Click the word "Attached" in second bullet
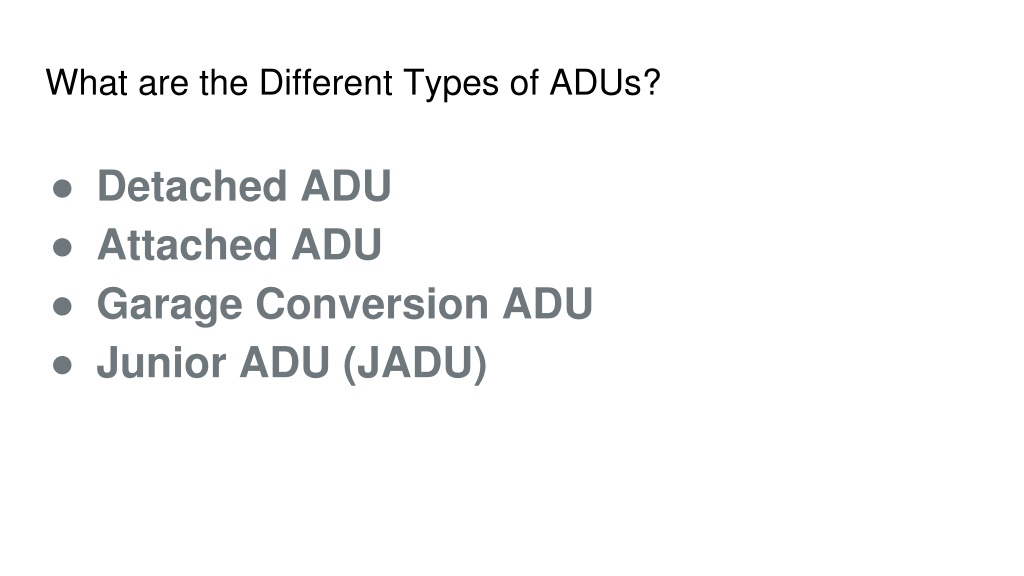The width and height of the screenshot is (1024, 576). [187, 245]
